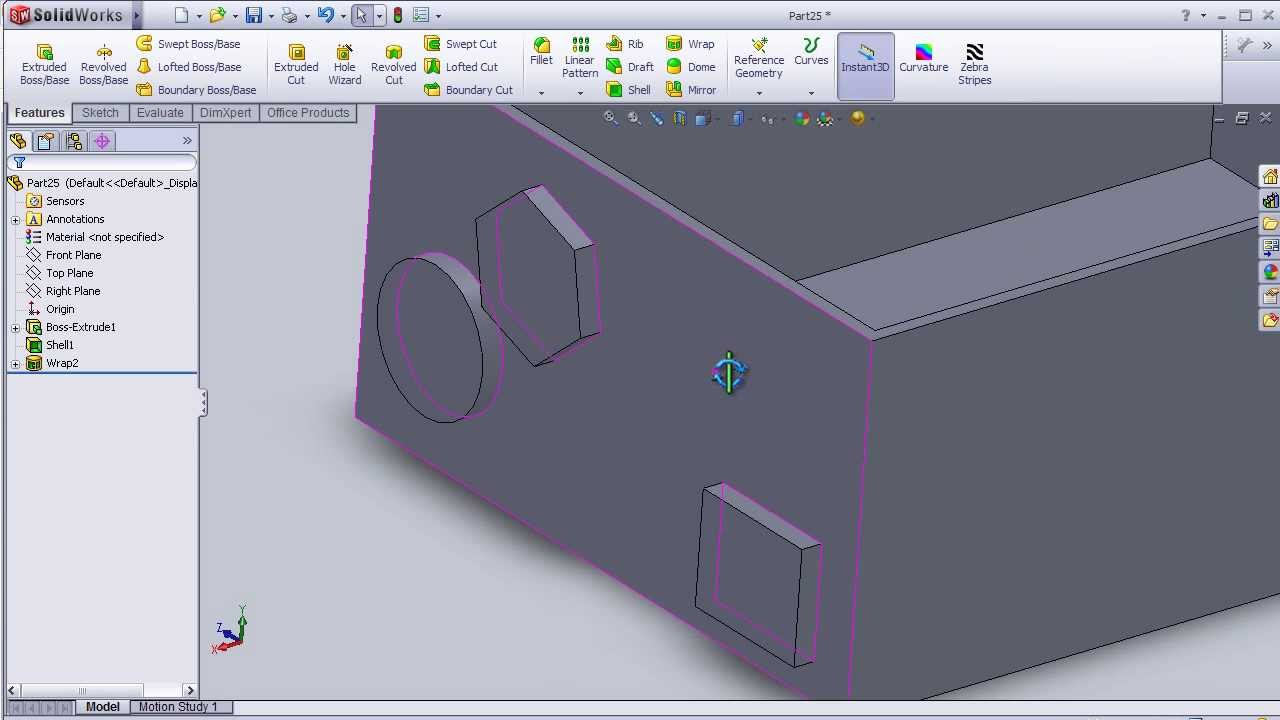This screenshot has height=720, width=1280.
Task: Choose Swept Boss/Base
Action: [188, 44]
